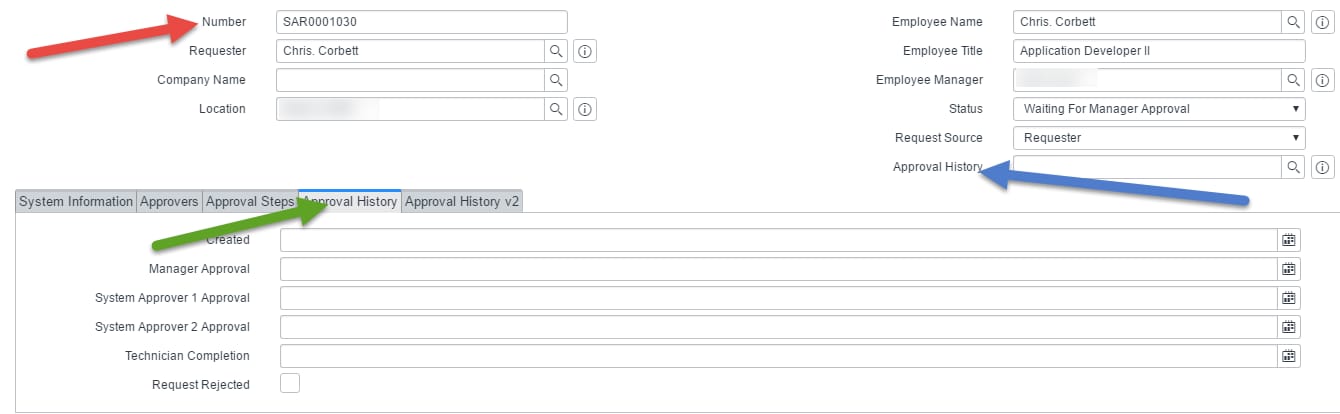1340x414 pixels.
Task: Click the Approval History field lookup icon
Action: point(1294,167)
